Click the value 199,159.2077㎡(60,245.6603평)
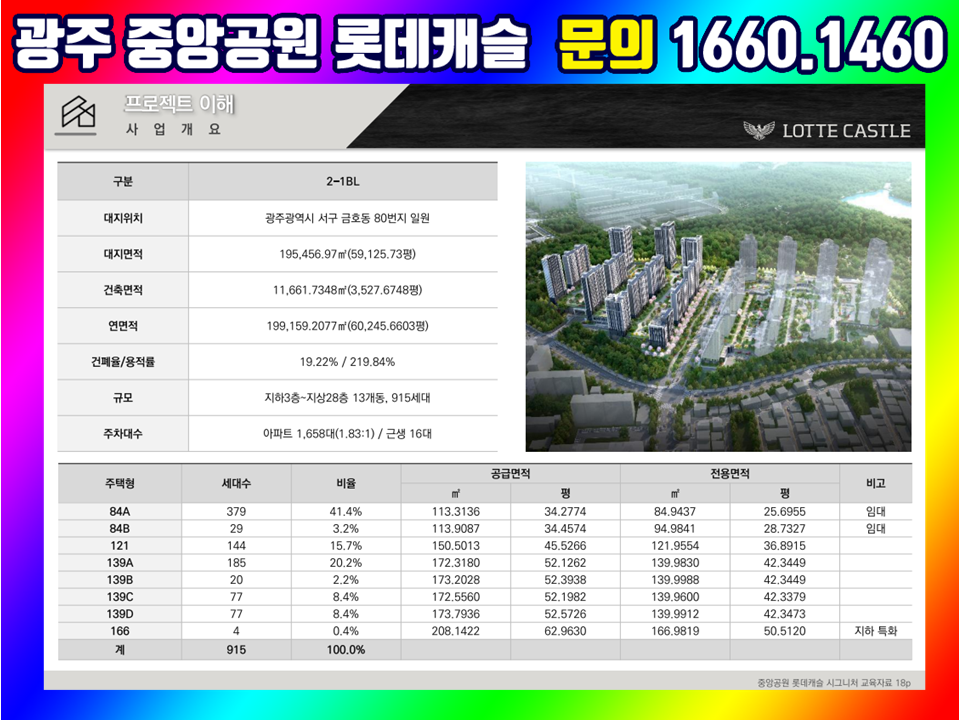Screen dimensions: 960x720 347,326
